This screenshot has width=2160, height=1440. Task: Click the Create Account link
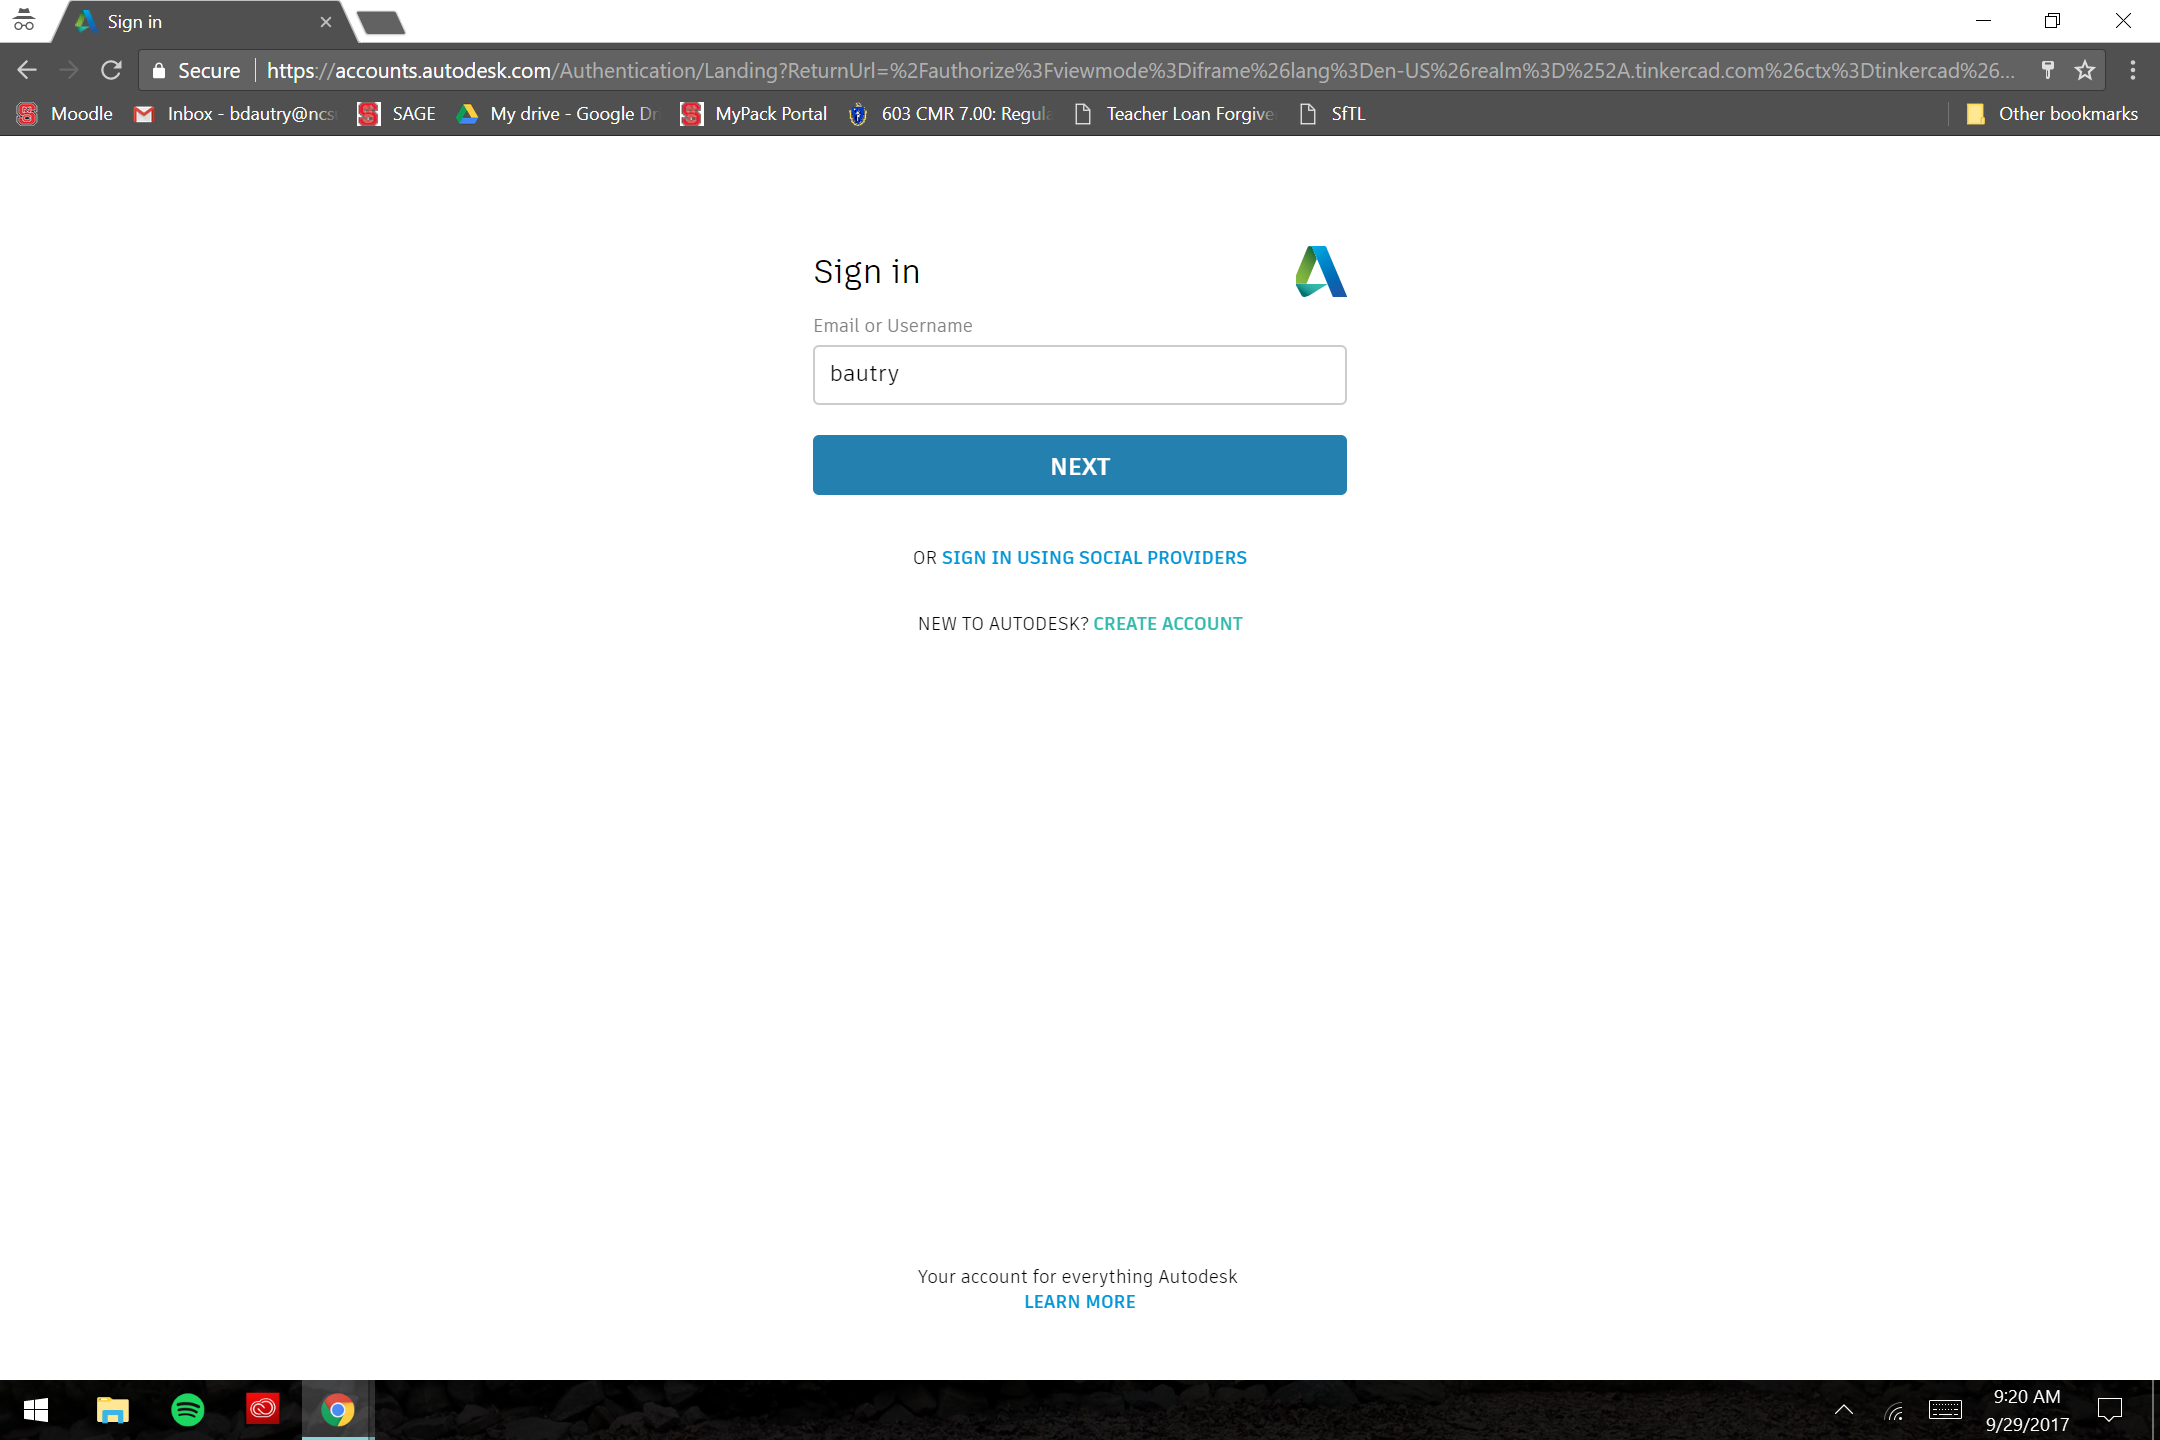tap(1167, 624)
